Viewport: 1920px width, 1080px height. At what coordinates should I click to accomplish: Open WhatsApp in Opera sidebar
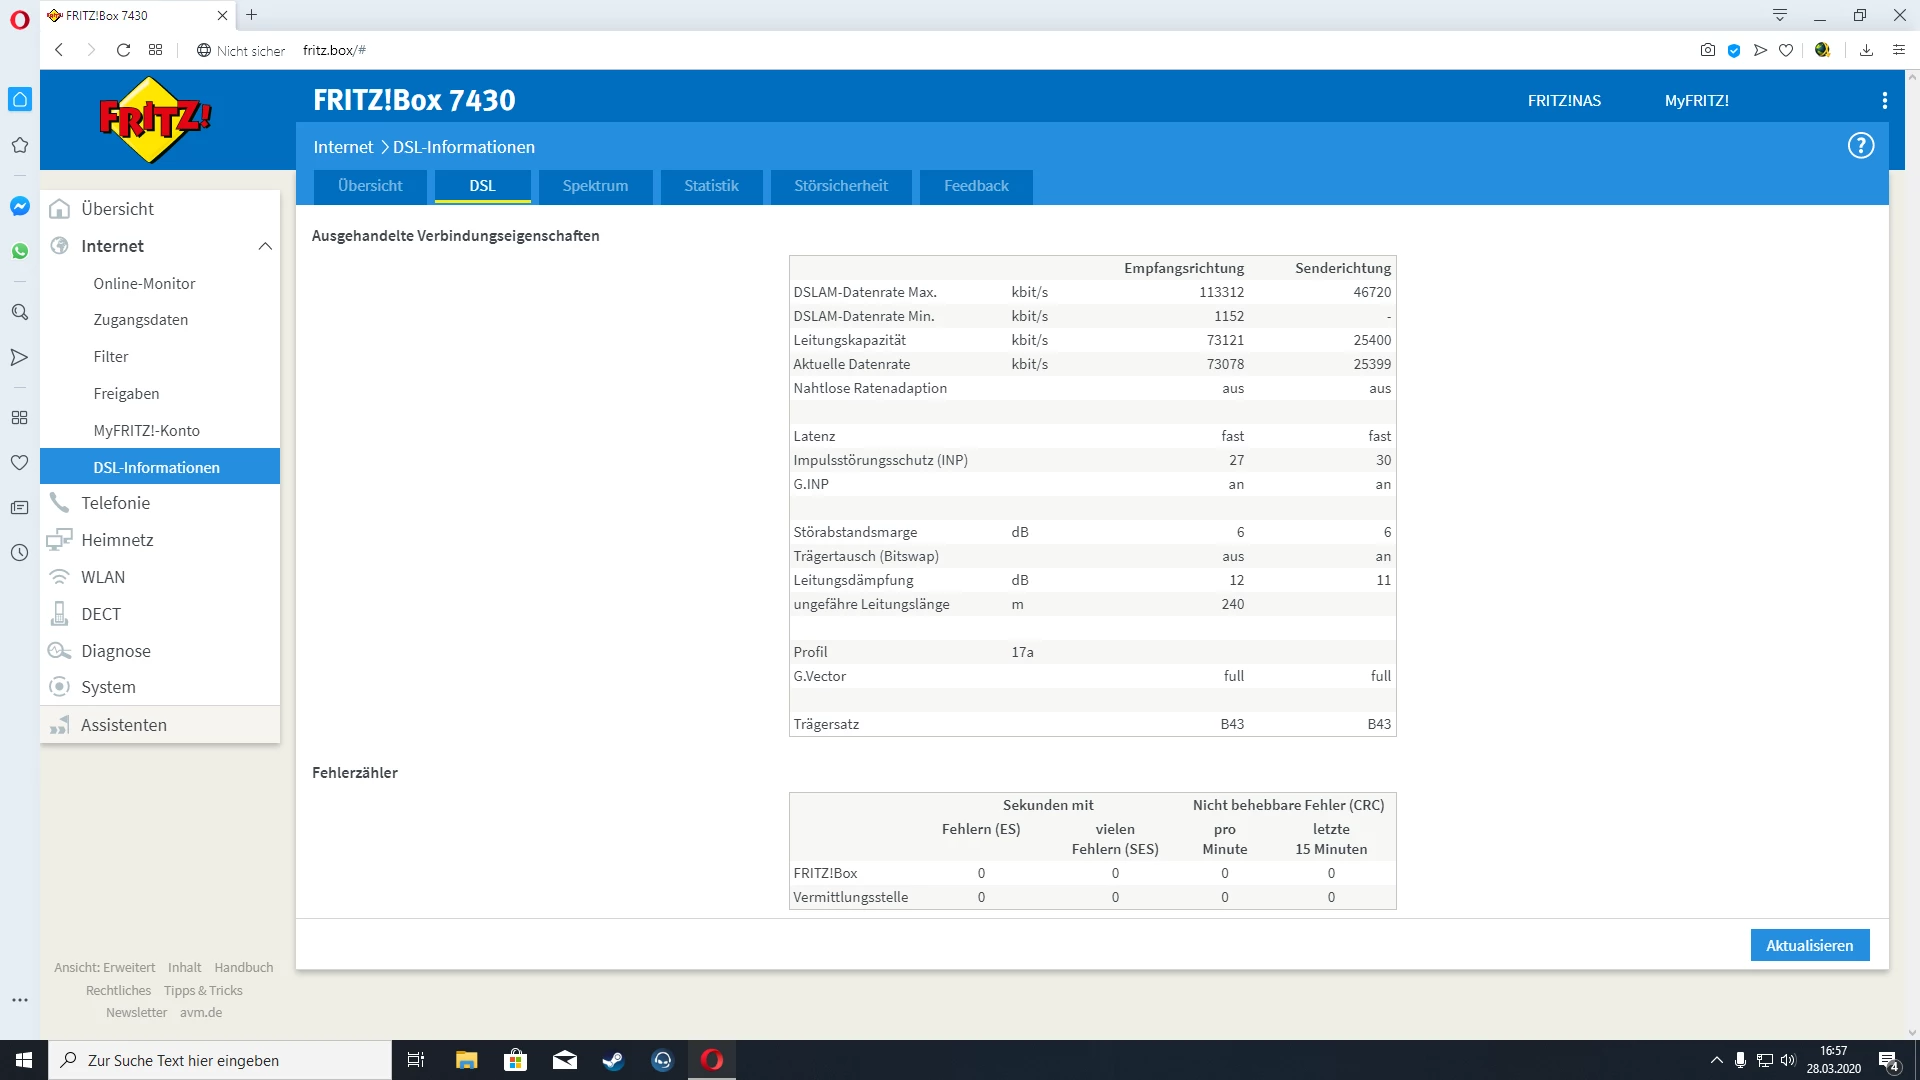click(19, 251)
